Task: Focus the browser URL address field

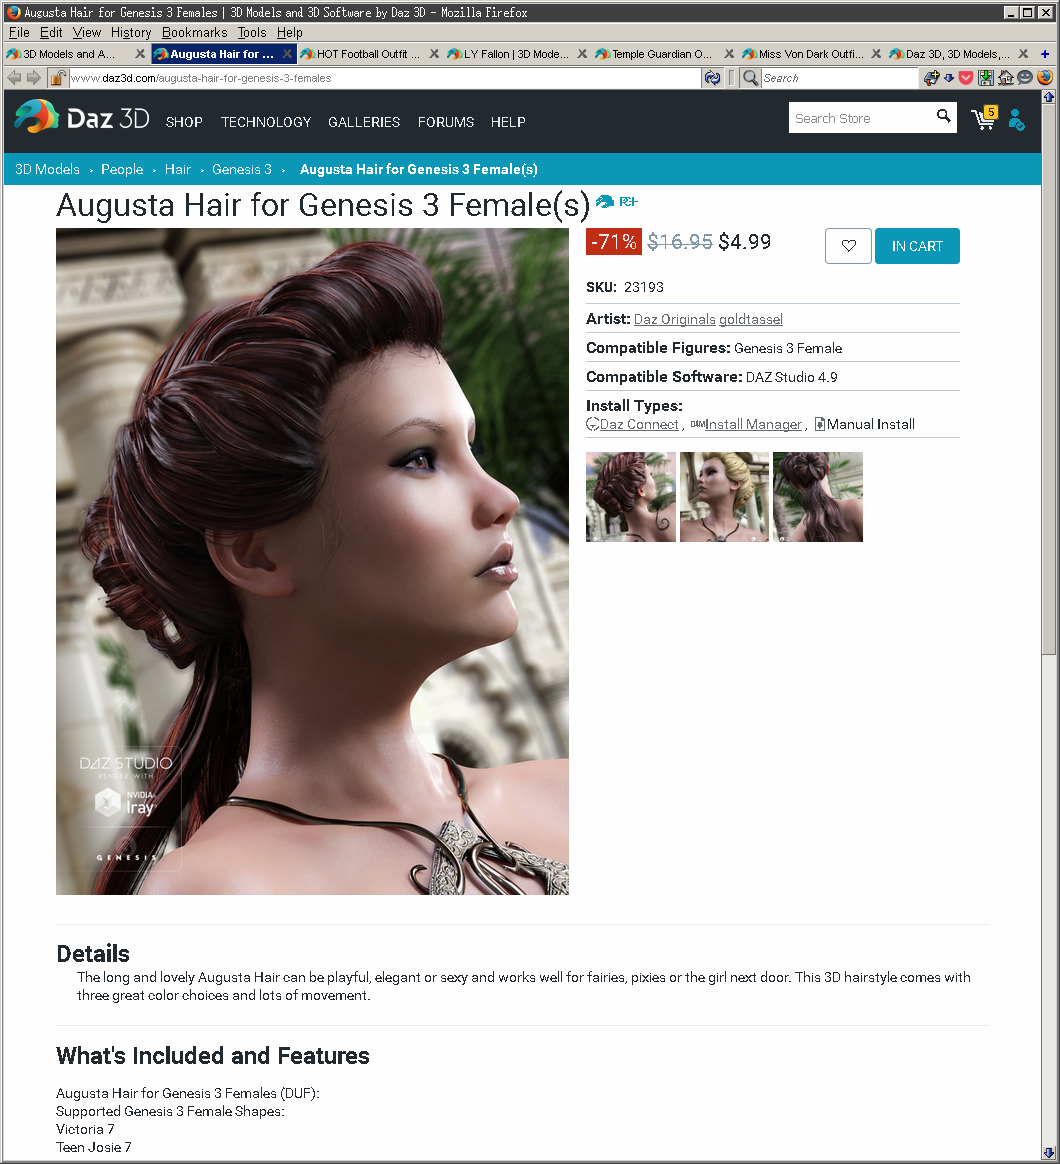Action: (x=385, y=78)
